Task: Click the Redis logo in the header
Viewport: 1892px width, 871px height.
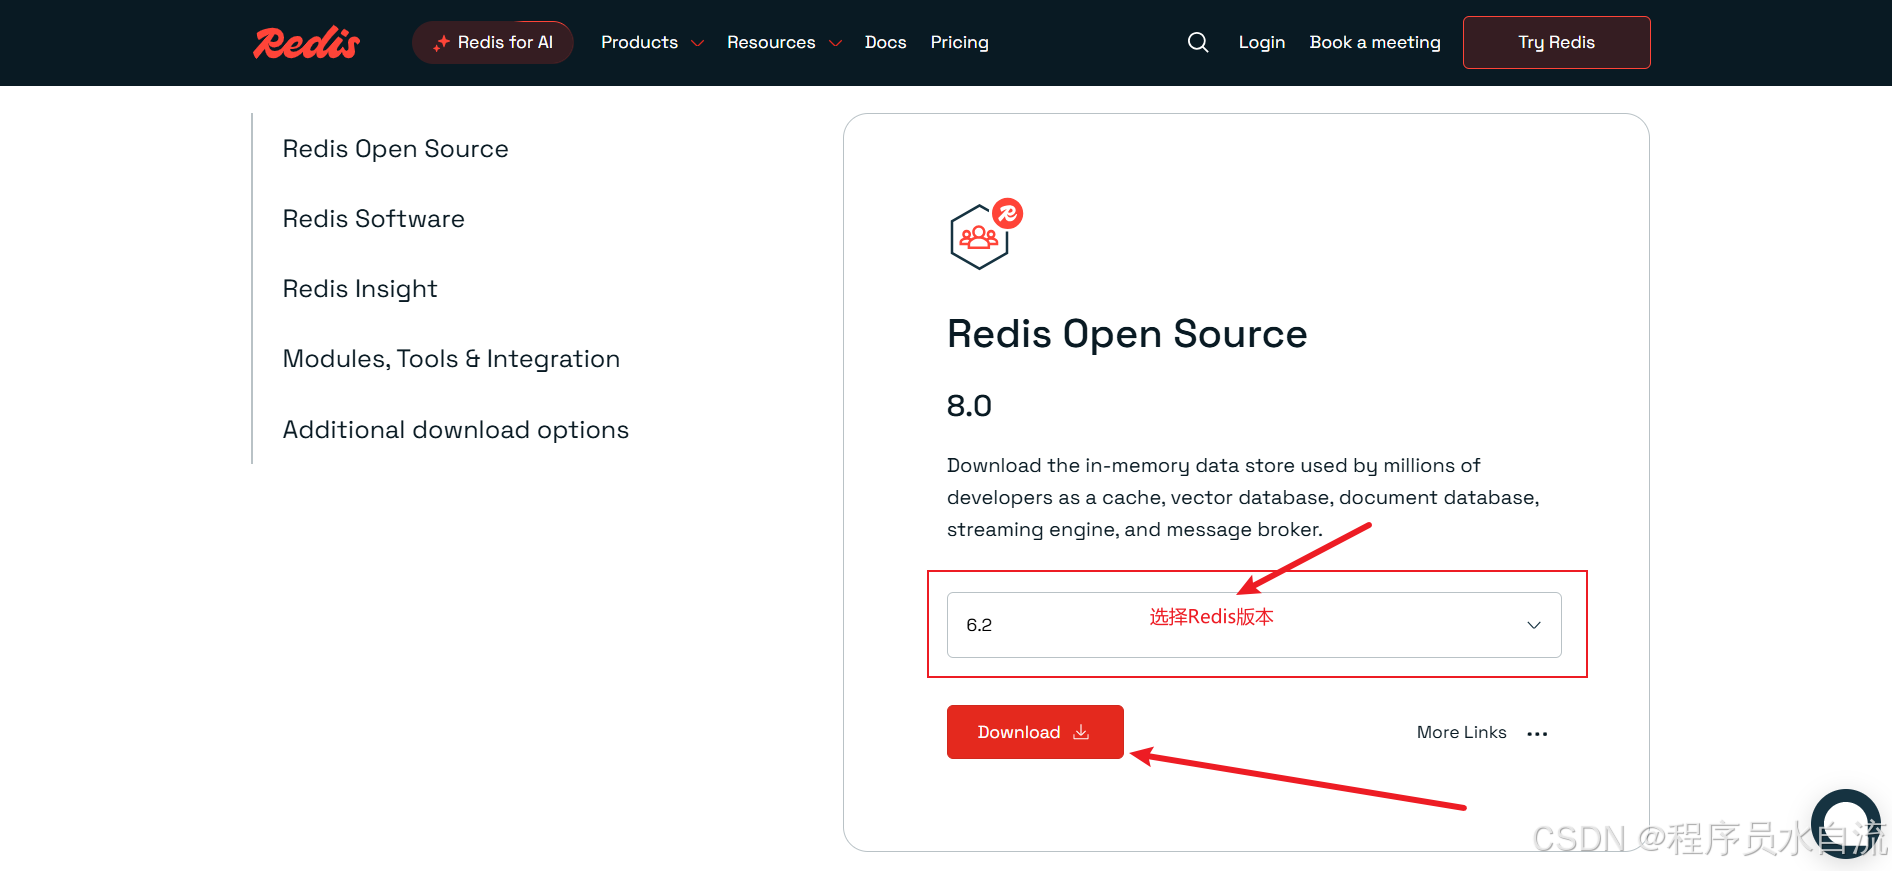Action: coord(306,43)
